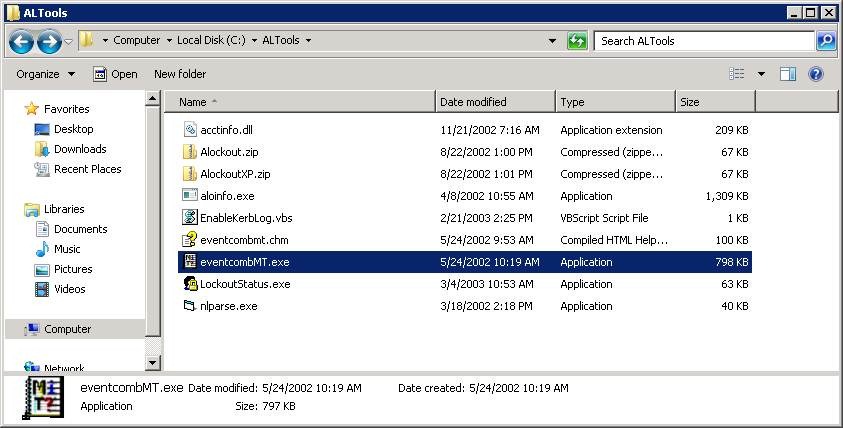Toggle the preview pane
843x428 pixels.
click(788, 74)
